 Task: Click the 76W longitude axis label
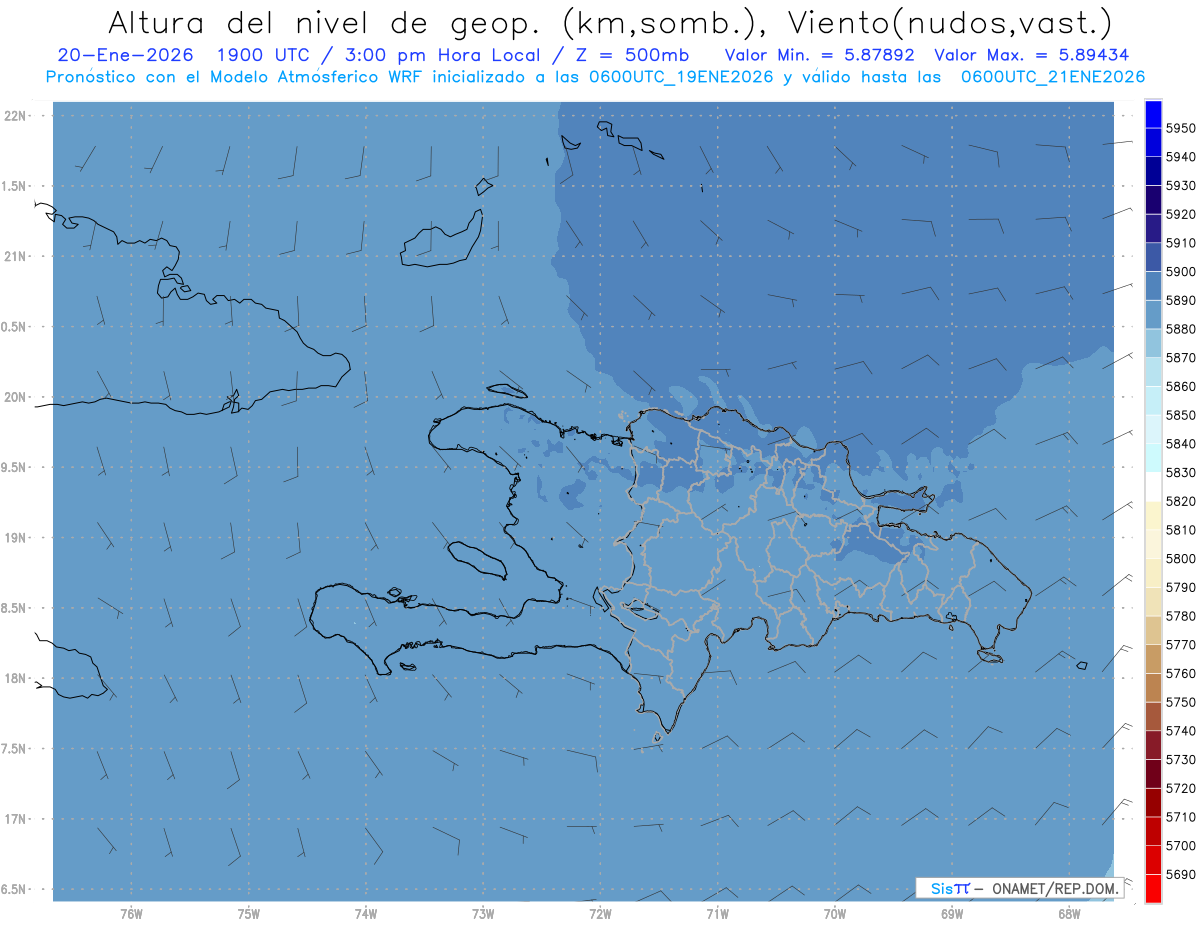[131, 913]
